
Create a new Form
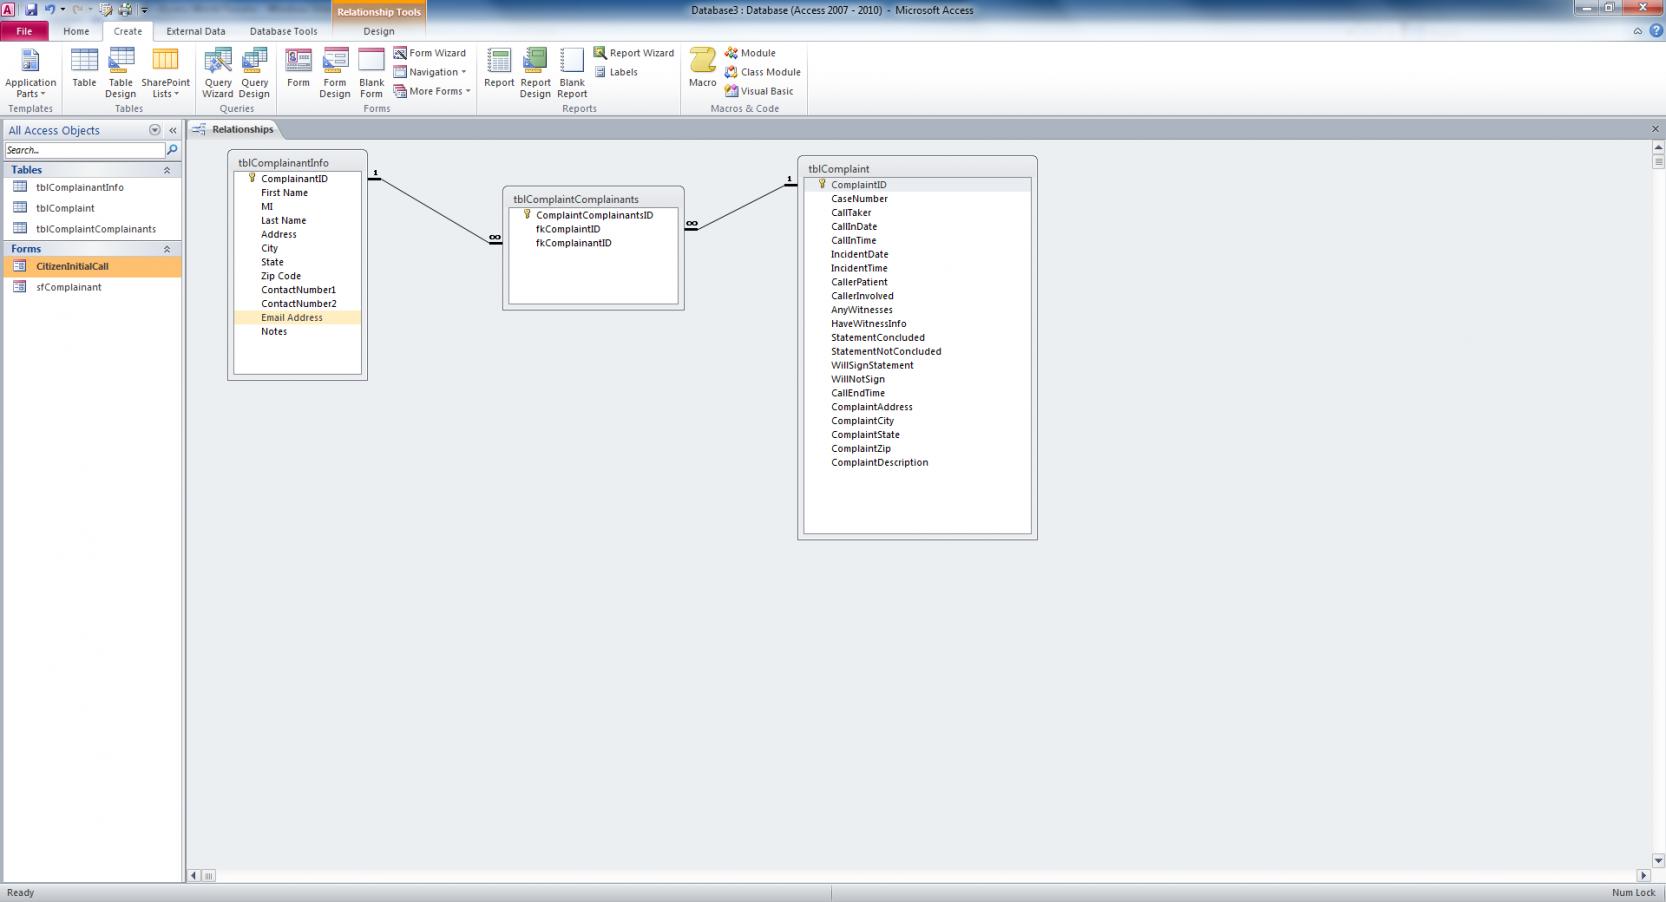click(x=298, y=68)
